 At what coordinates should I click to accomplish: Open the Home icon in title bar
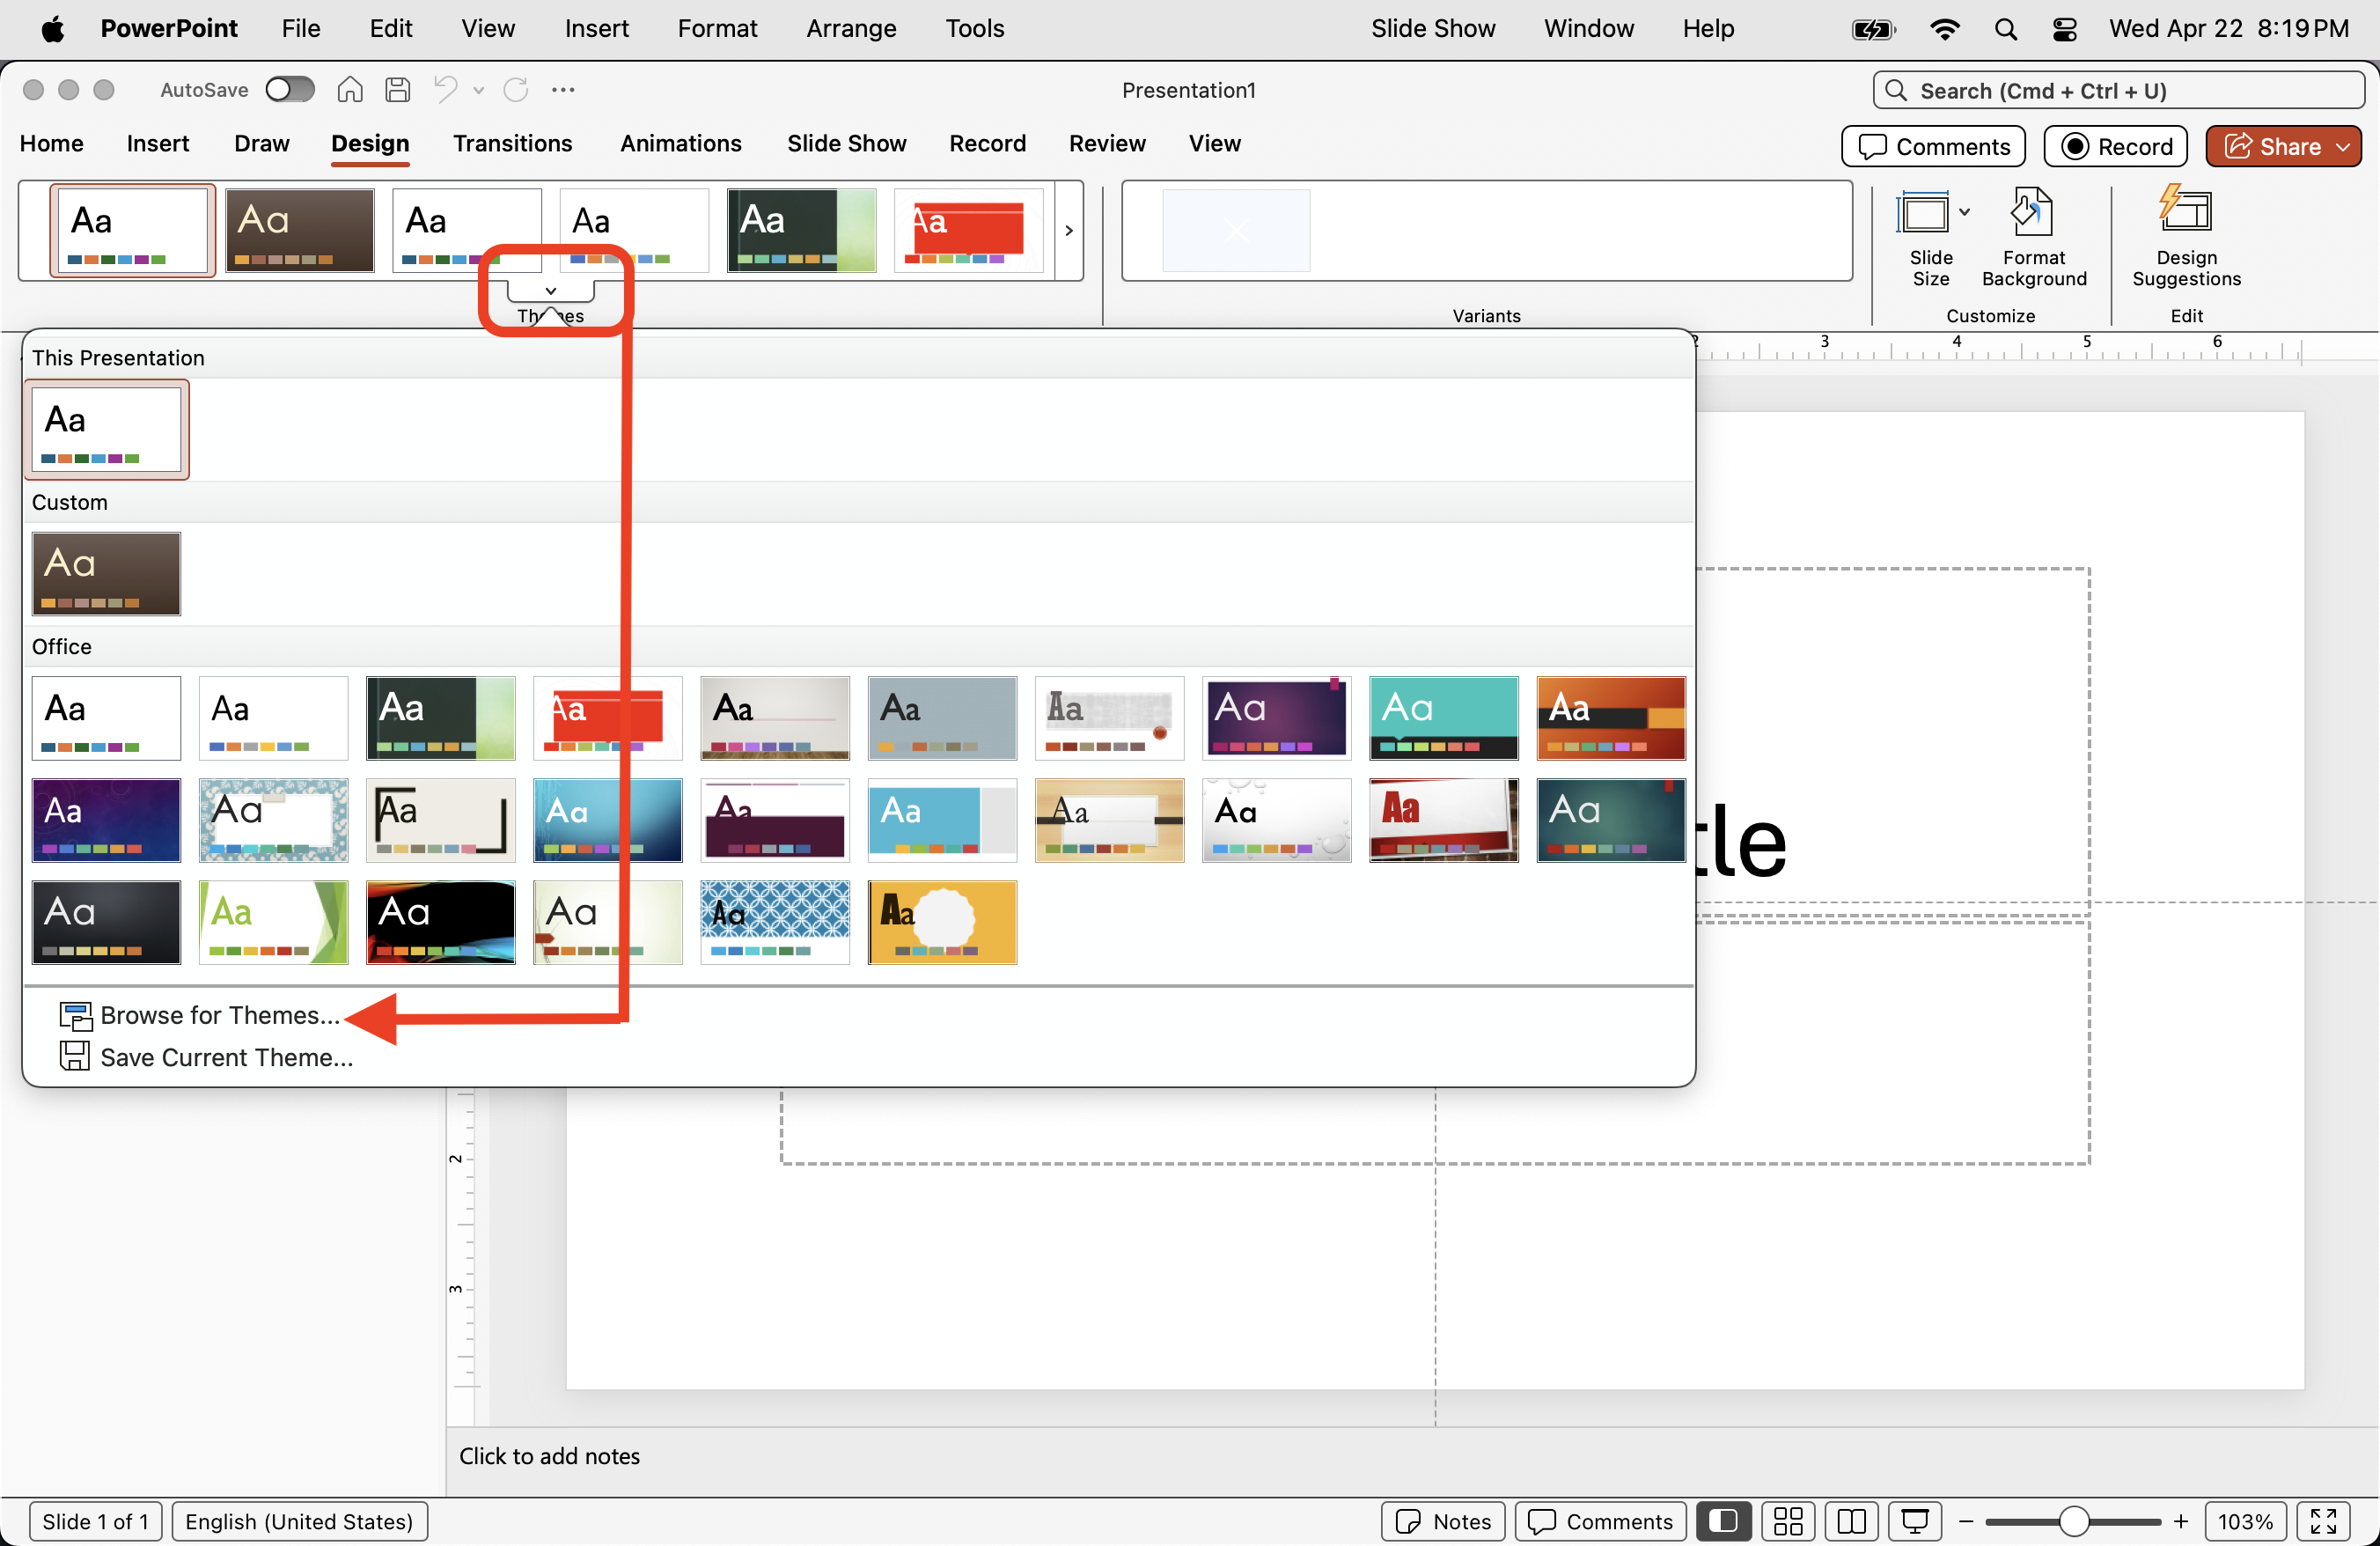coord(350,90)
